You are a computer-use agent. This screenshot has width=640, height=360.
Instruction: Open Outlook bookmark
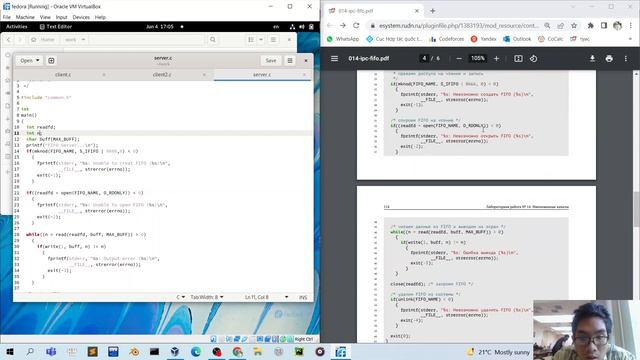pos(517,39)
